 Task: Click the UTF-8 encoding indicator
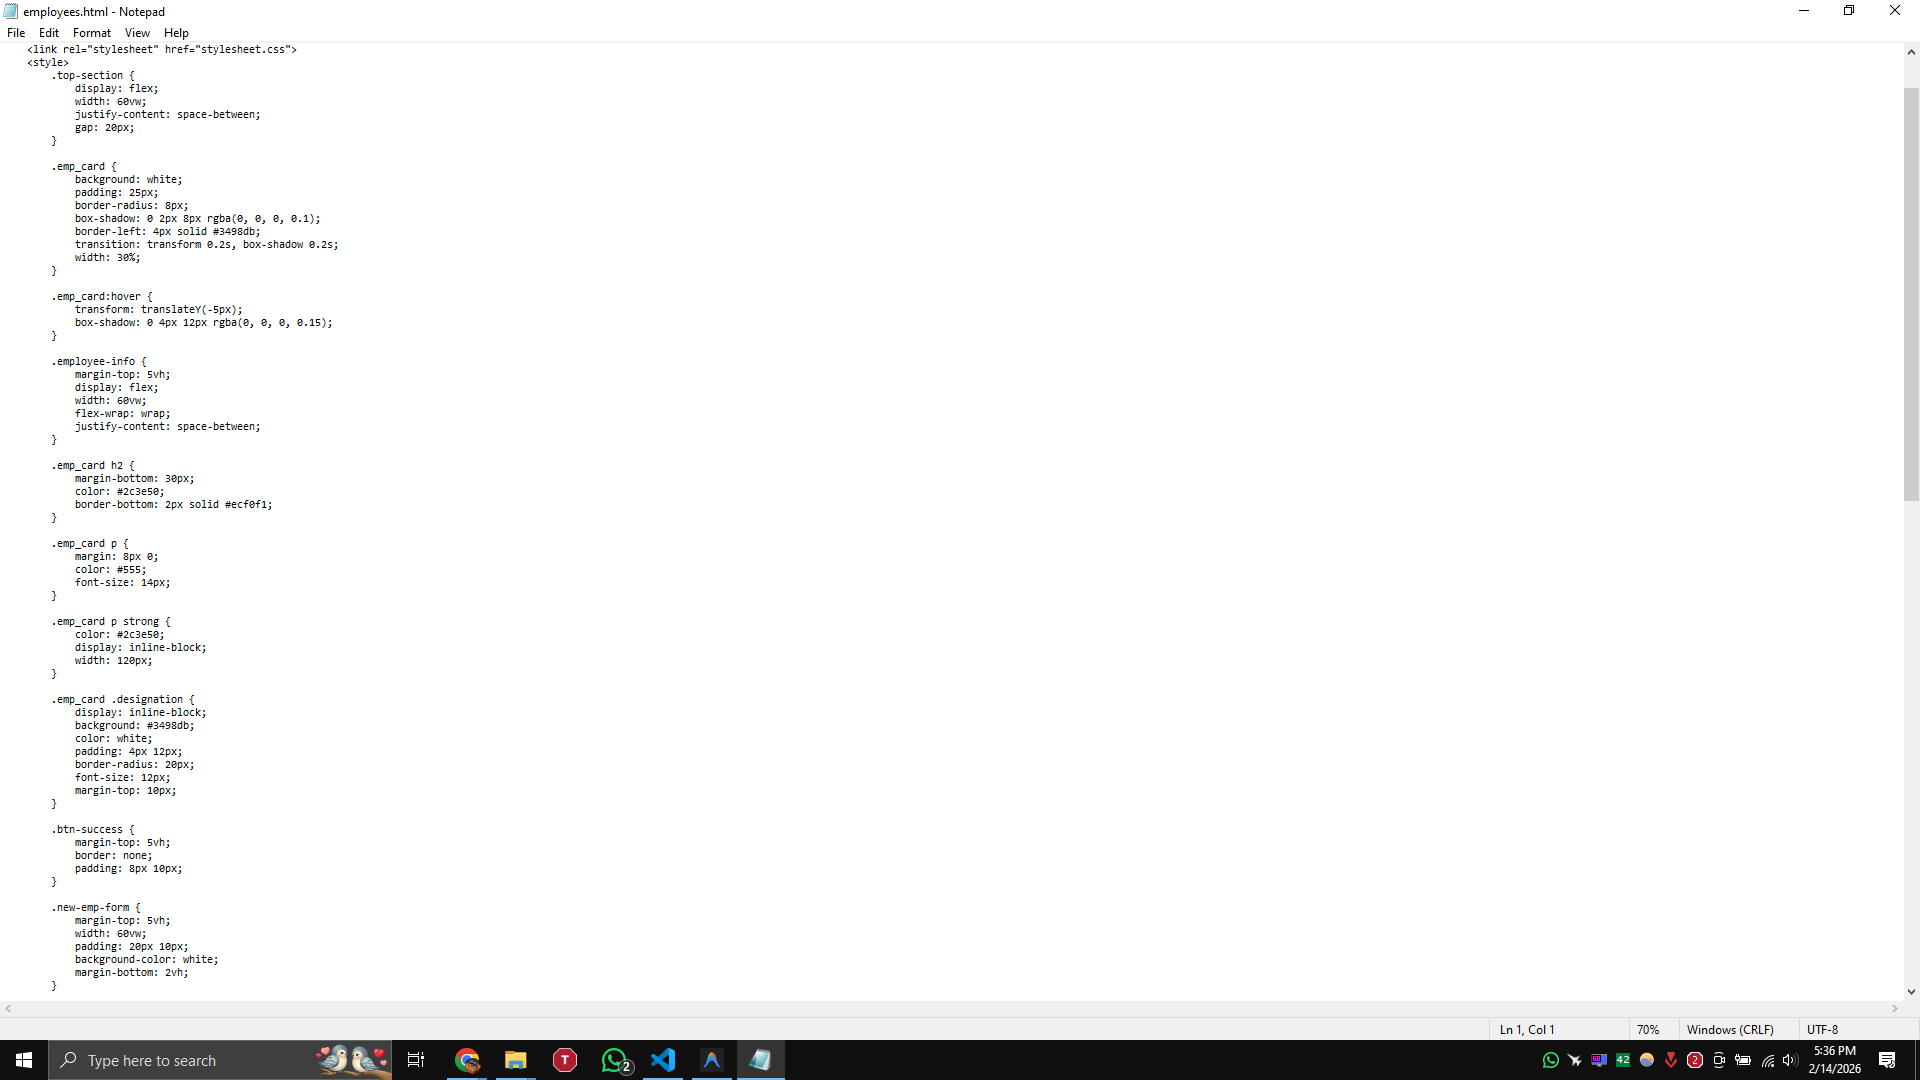coord(1822,1029)
